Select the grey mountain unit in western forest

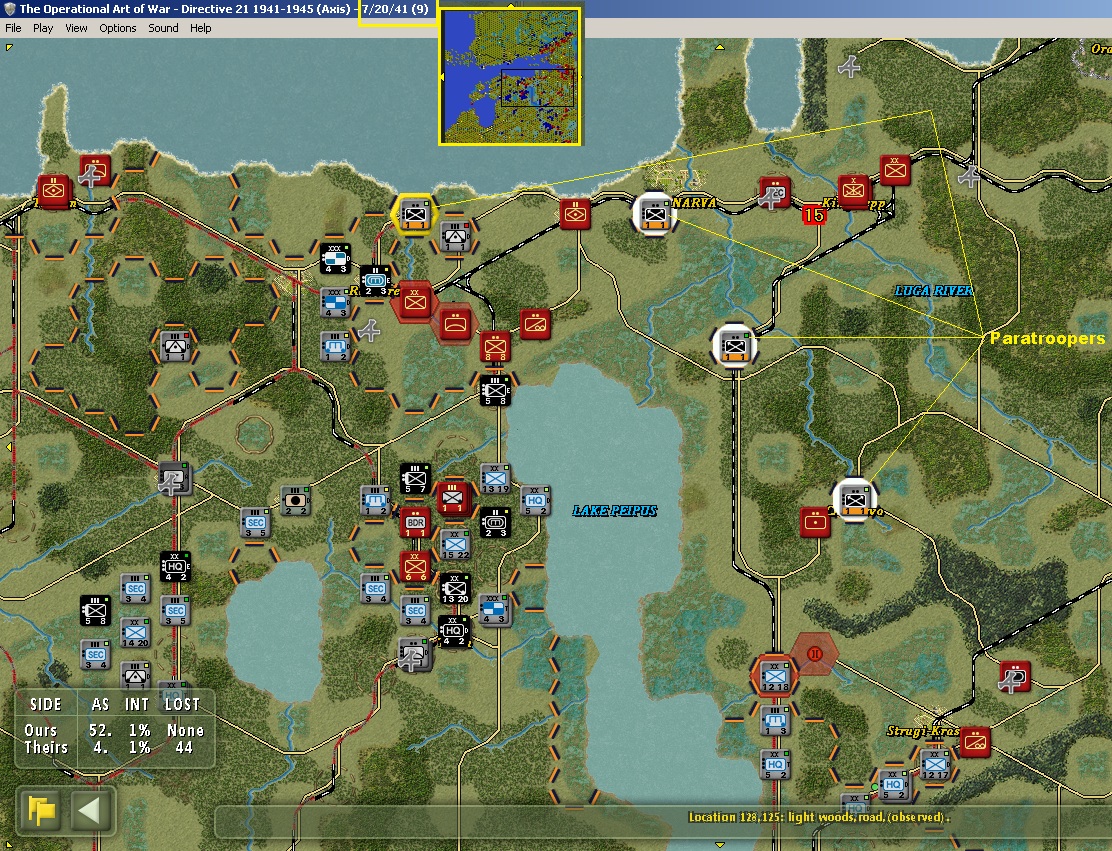coord(174,347)
